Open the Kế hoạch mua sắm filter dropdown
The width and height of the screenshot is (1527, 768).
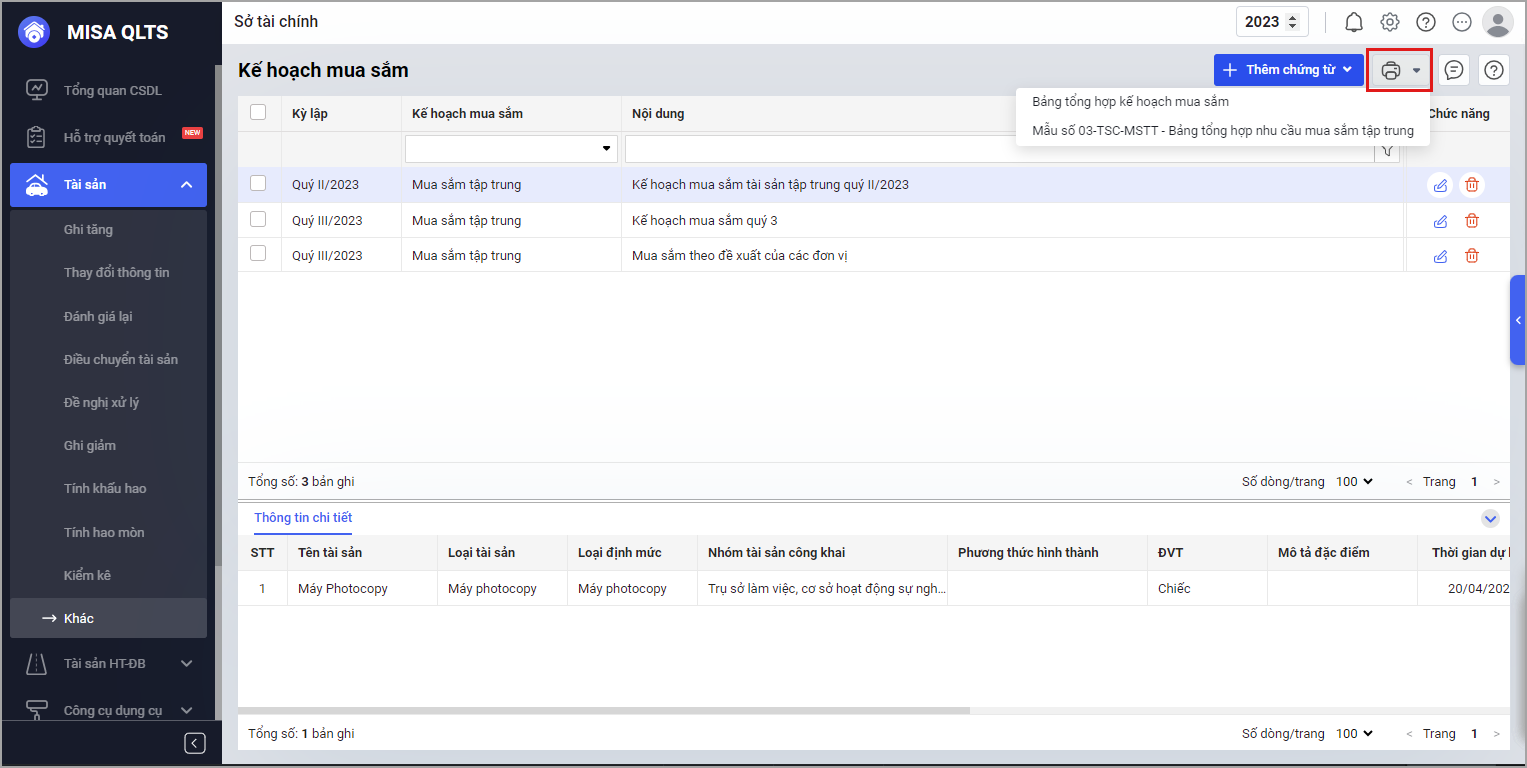click(x=606, y=149)
